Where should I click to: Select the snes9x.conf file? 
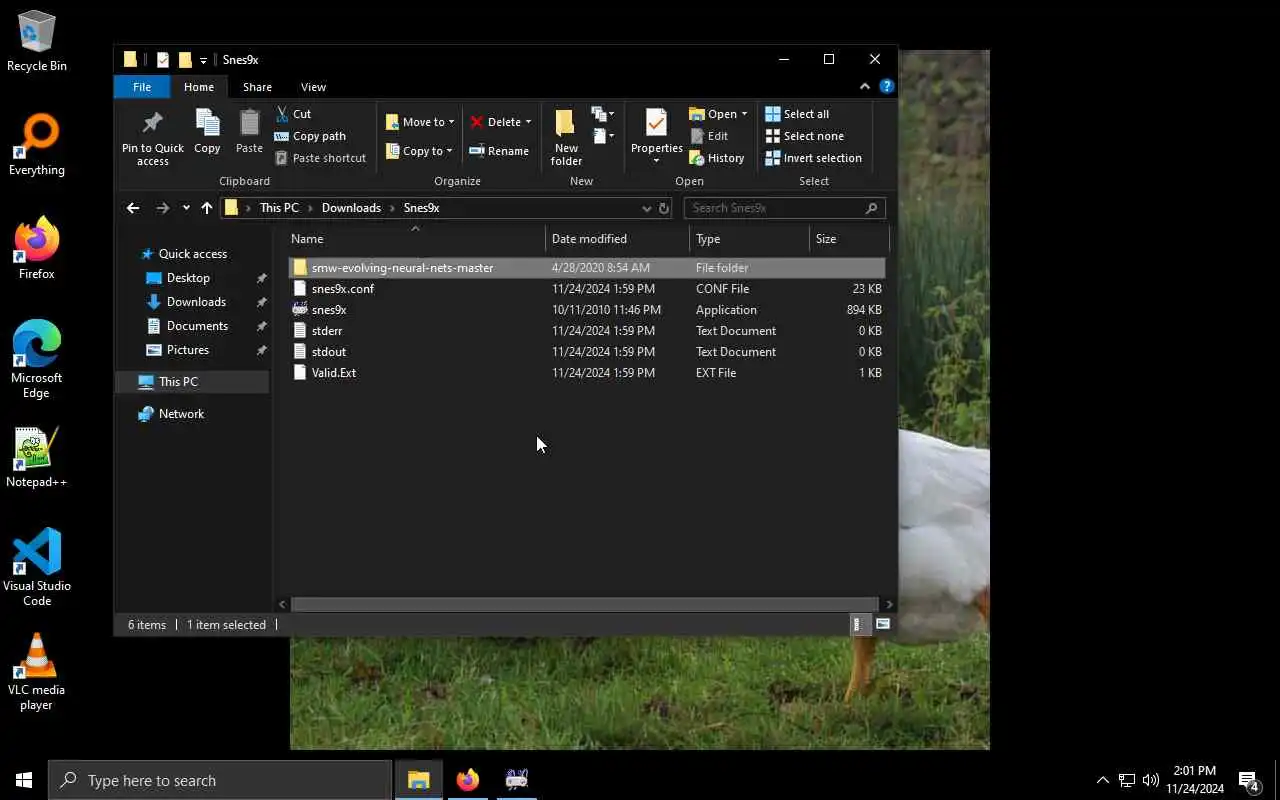click(x=587, y=289)
